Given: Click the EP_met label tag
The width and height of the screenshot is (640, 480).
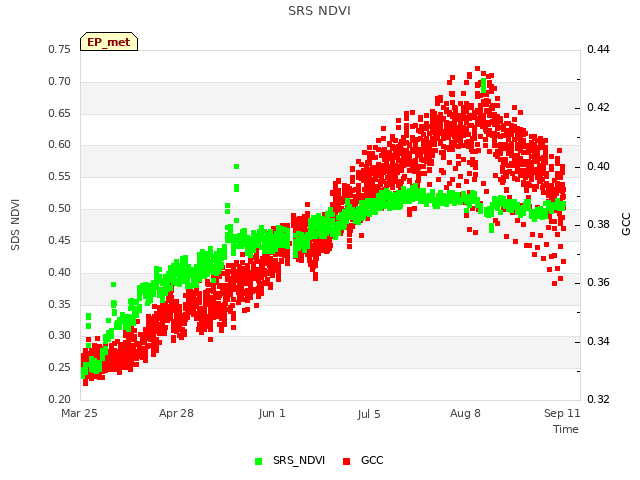Looking at the screenshot, I should (109, 42).
